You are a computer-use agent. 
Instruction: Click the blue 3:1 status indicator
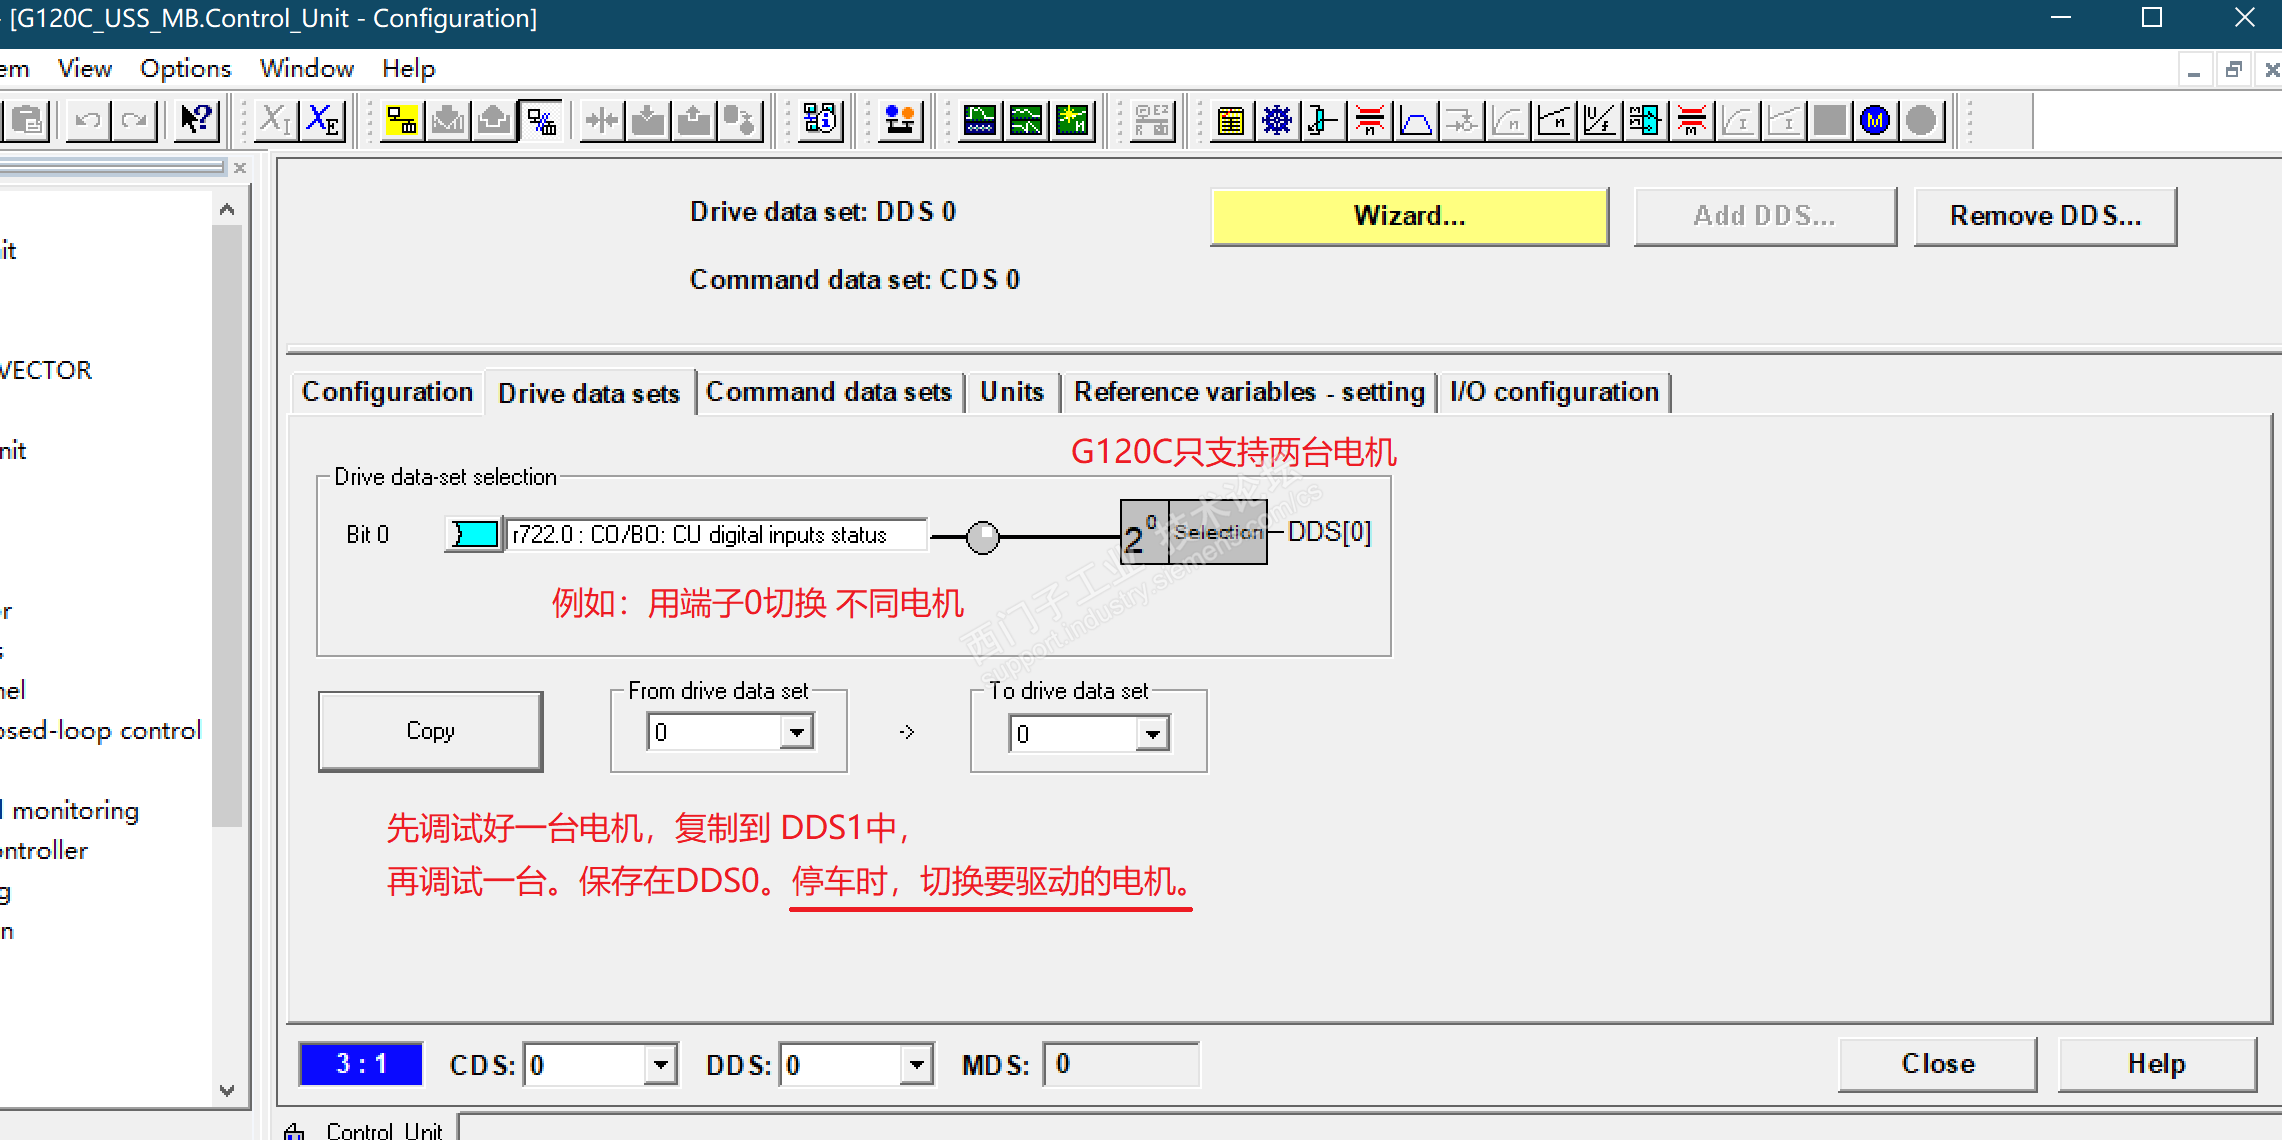point(361,1064)
